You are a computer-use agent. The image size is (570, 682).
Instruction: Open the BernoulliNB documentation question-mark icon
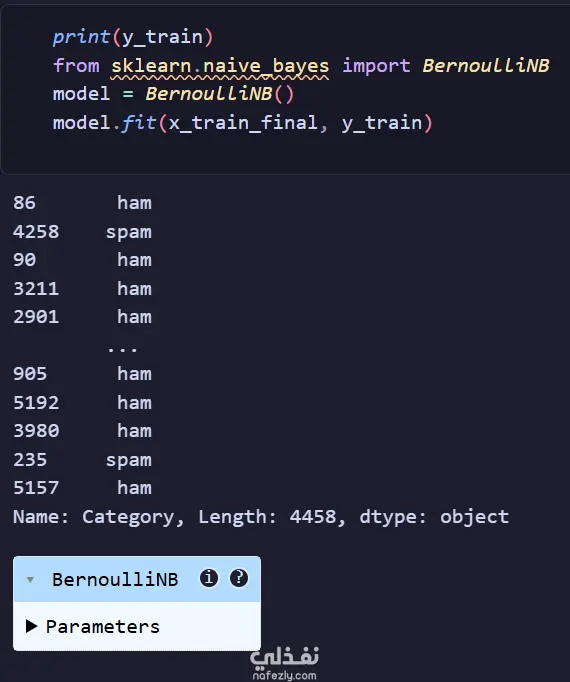(x=239, y=578)
